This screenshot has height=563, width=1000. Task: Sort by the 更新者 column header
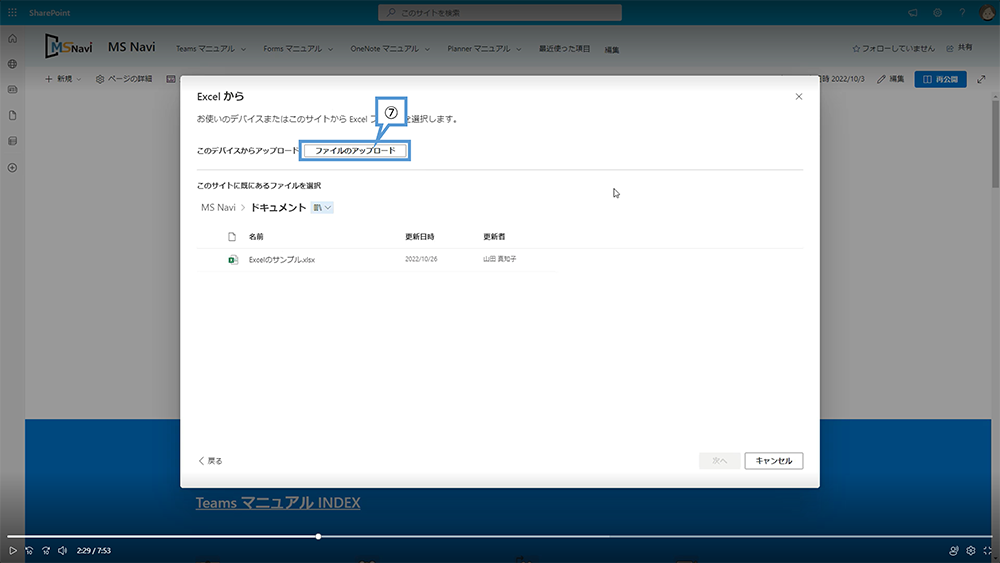(x=494, y=237)
